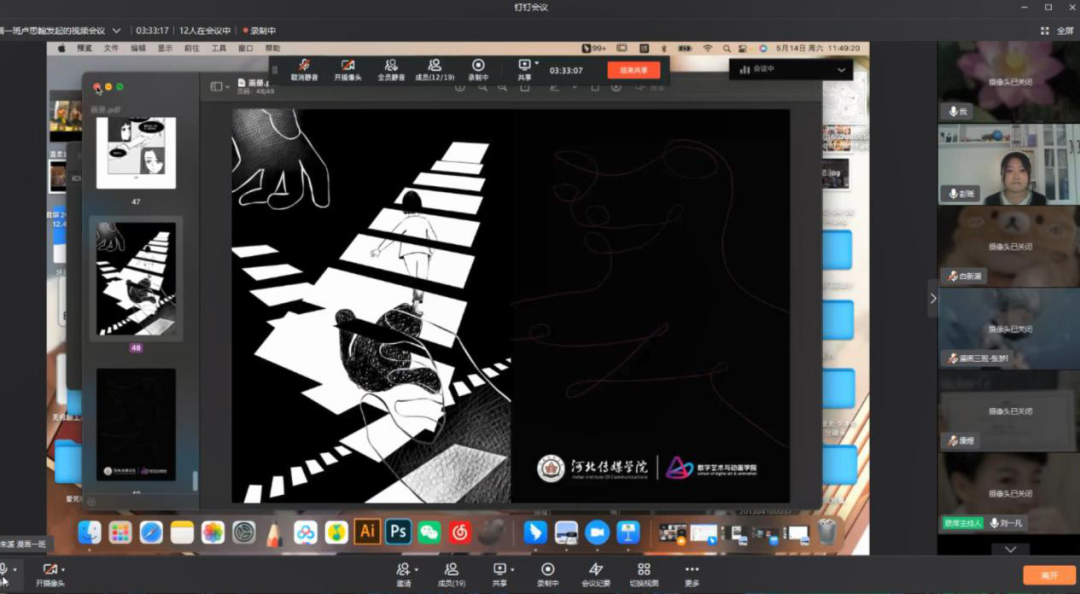Open Keynote in the Dock
This screenshot has height=594, width=1080.
coord(628,533)
